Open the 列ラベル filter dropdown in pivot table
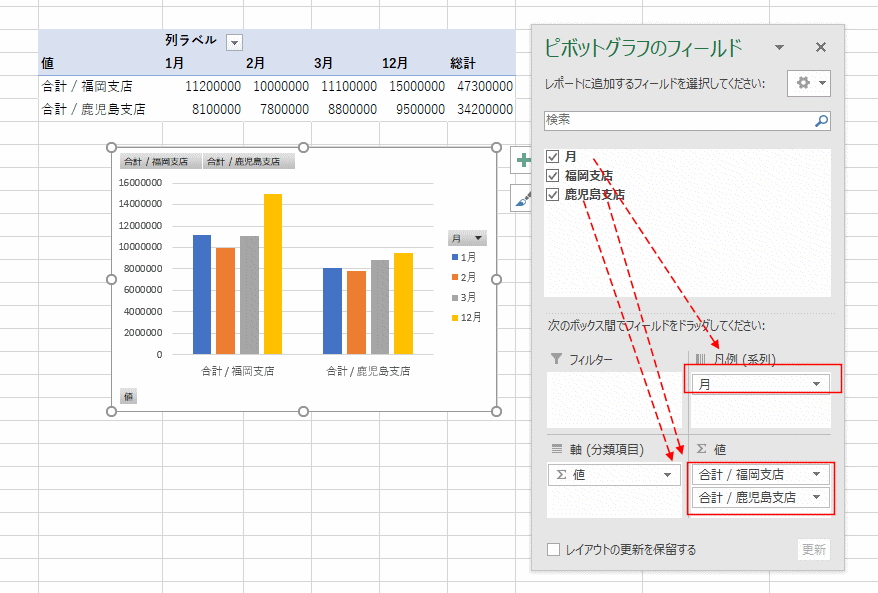This screenshot has width=878, height=593. [234, 42]
